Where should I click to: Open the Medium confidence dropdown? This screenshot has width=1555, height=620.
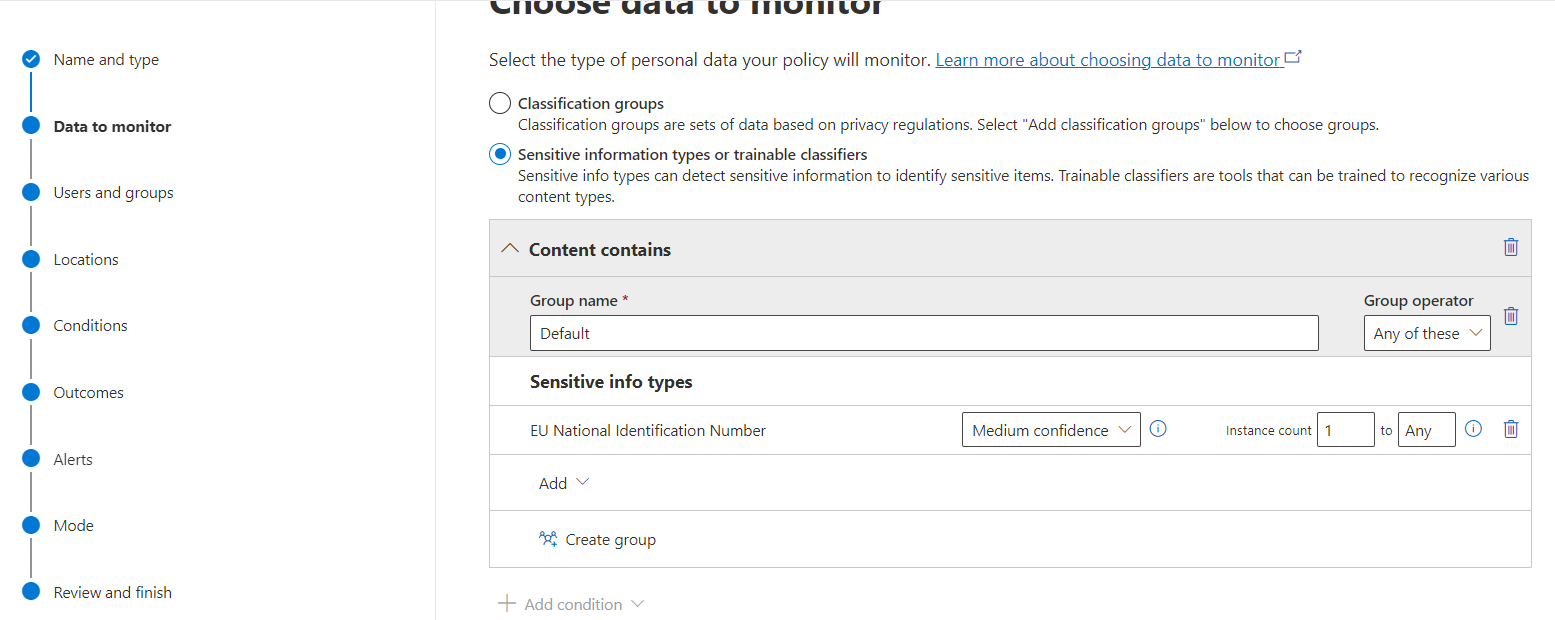(x=1050, y=430)
